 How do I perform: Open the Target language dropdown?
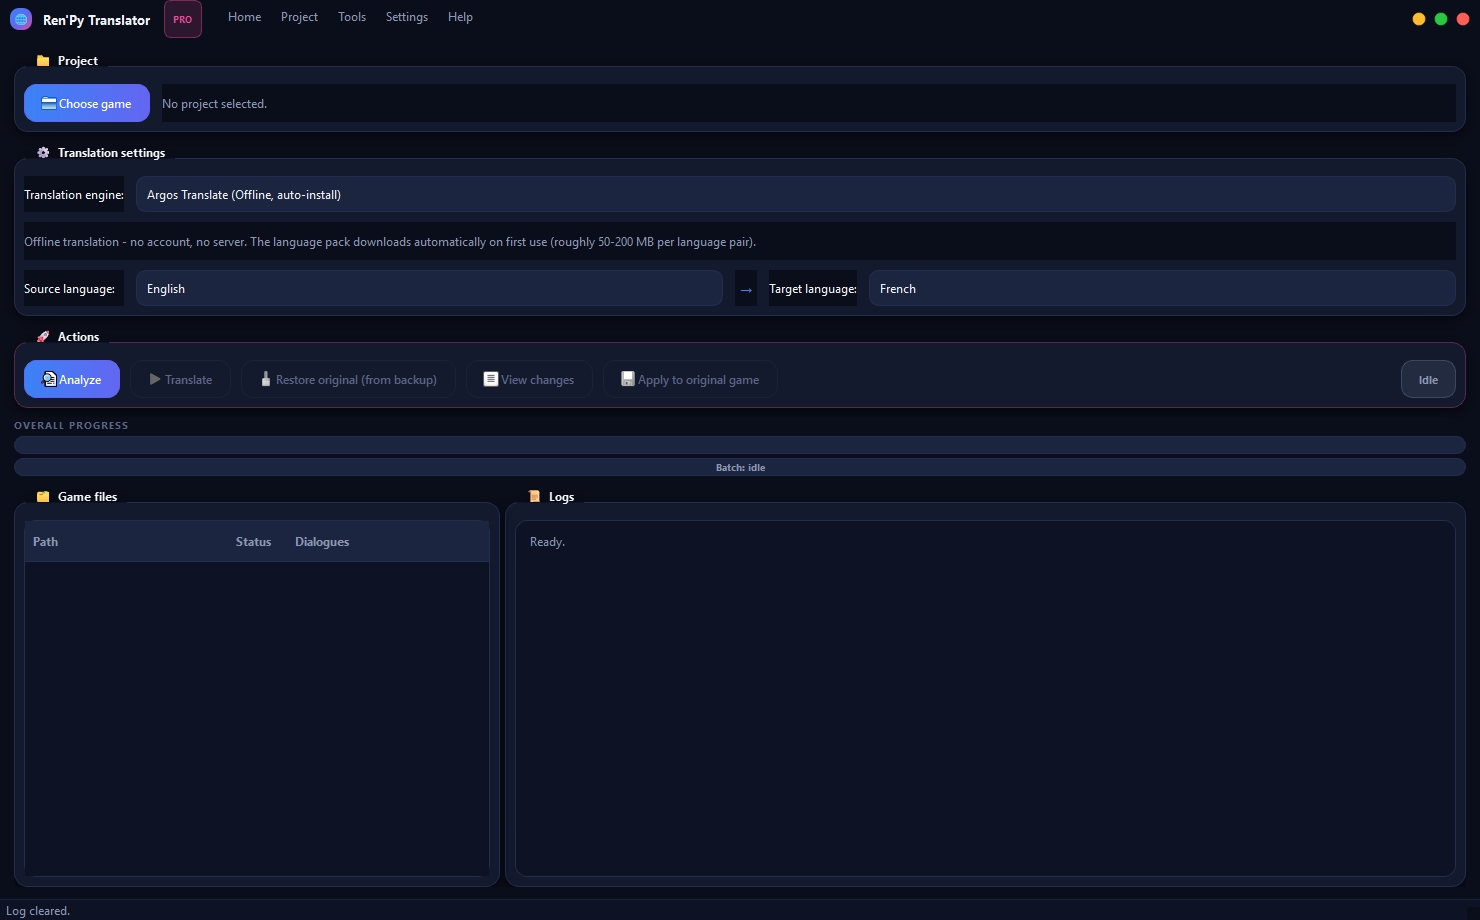tap(1162, 288)
